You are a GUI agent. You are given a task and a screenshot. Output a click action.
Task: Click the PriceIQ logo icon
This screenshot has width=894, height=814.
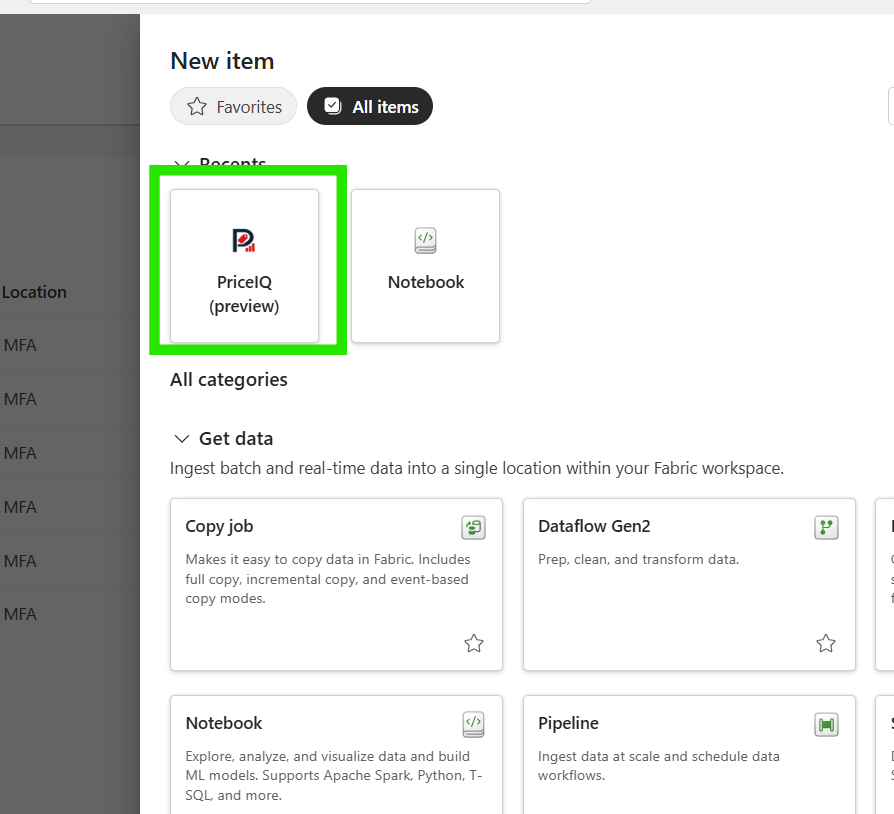(x=243, y=240)
